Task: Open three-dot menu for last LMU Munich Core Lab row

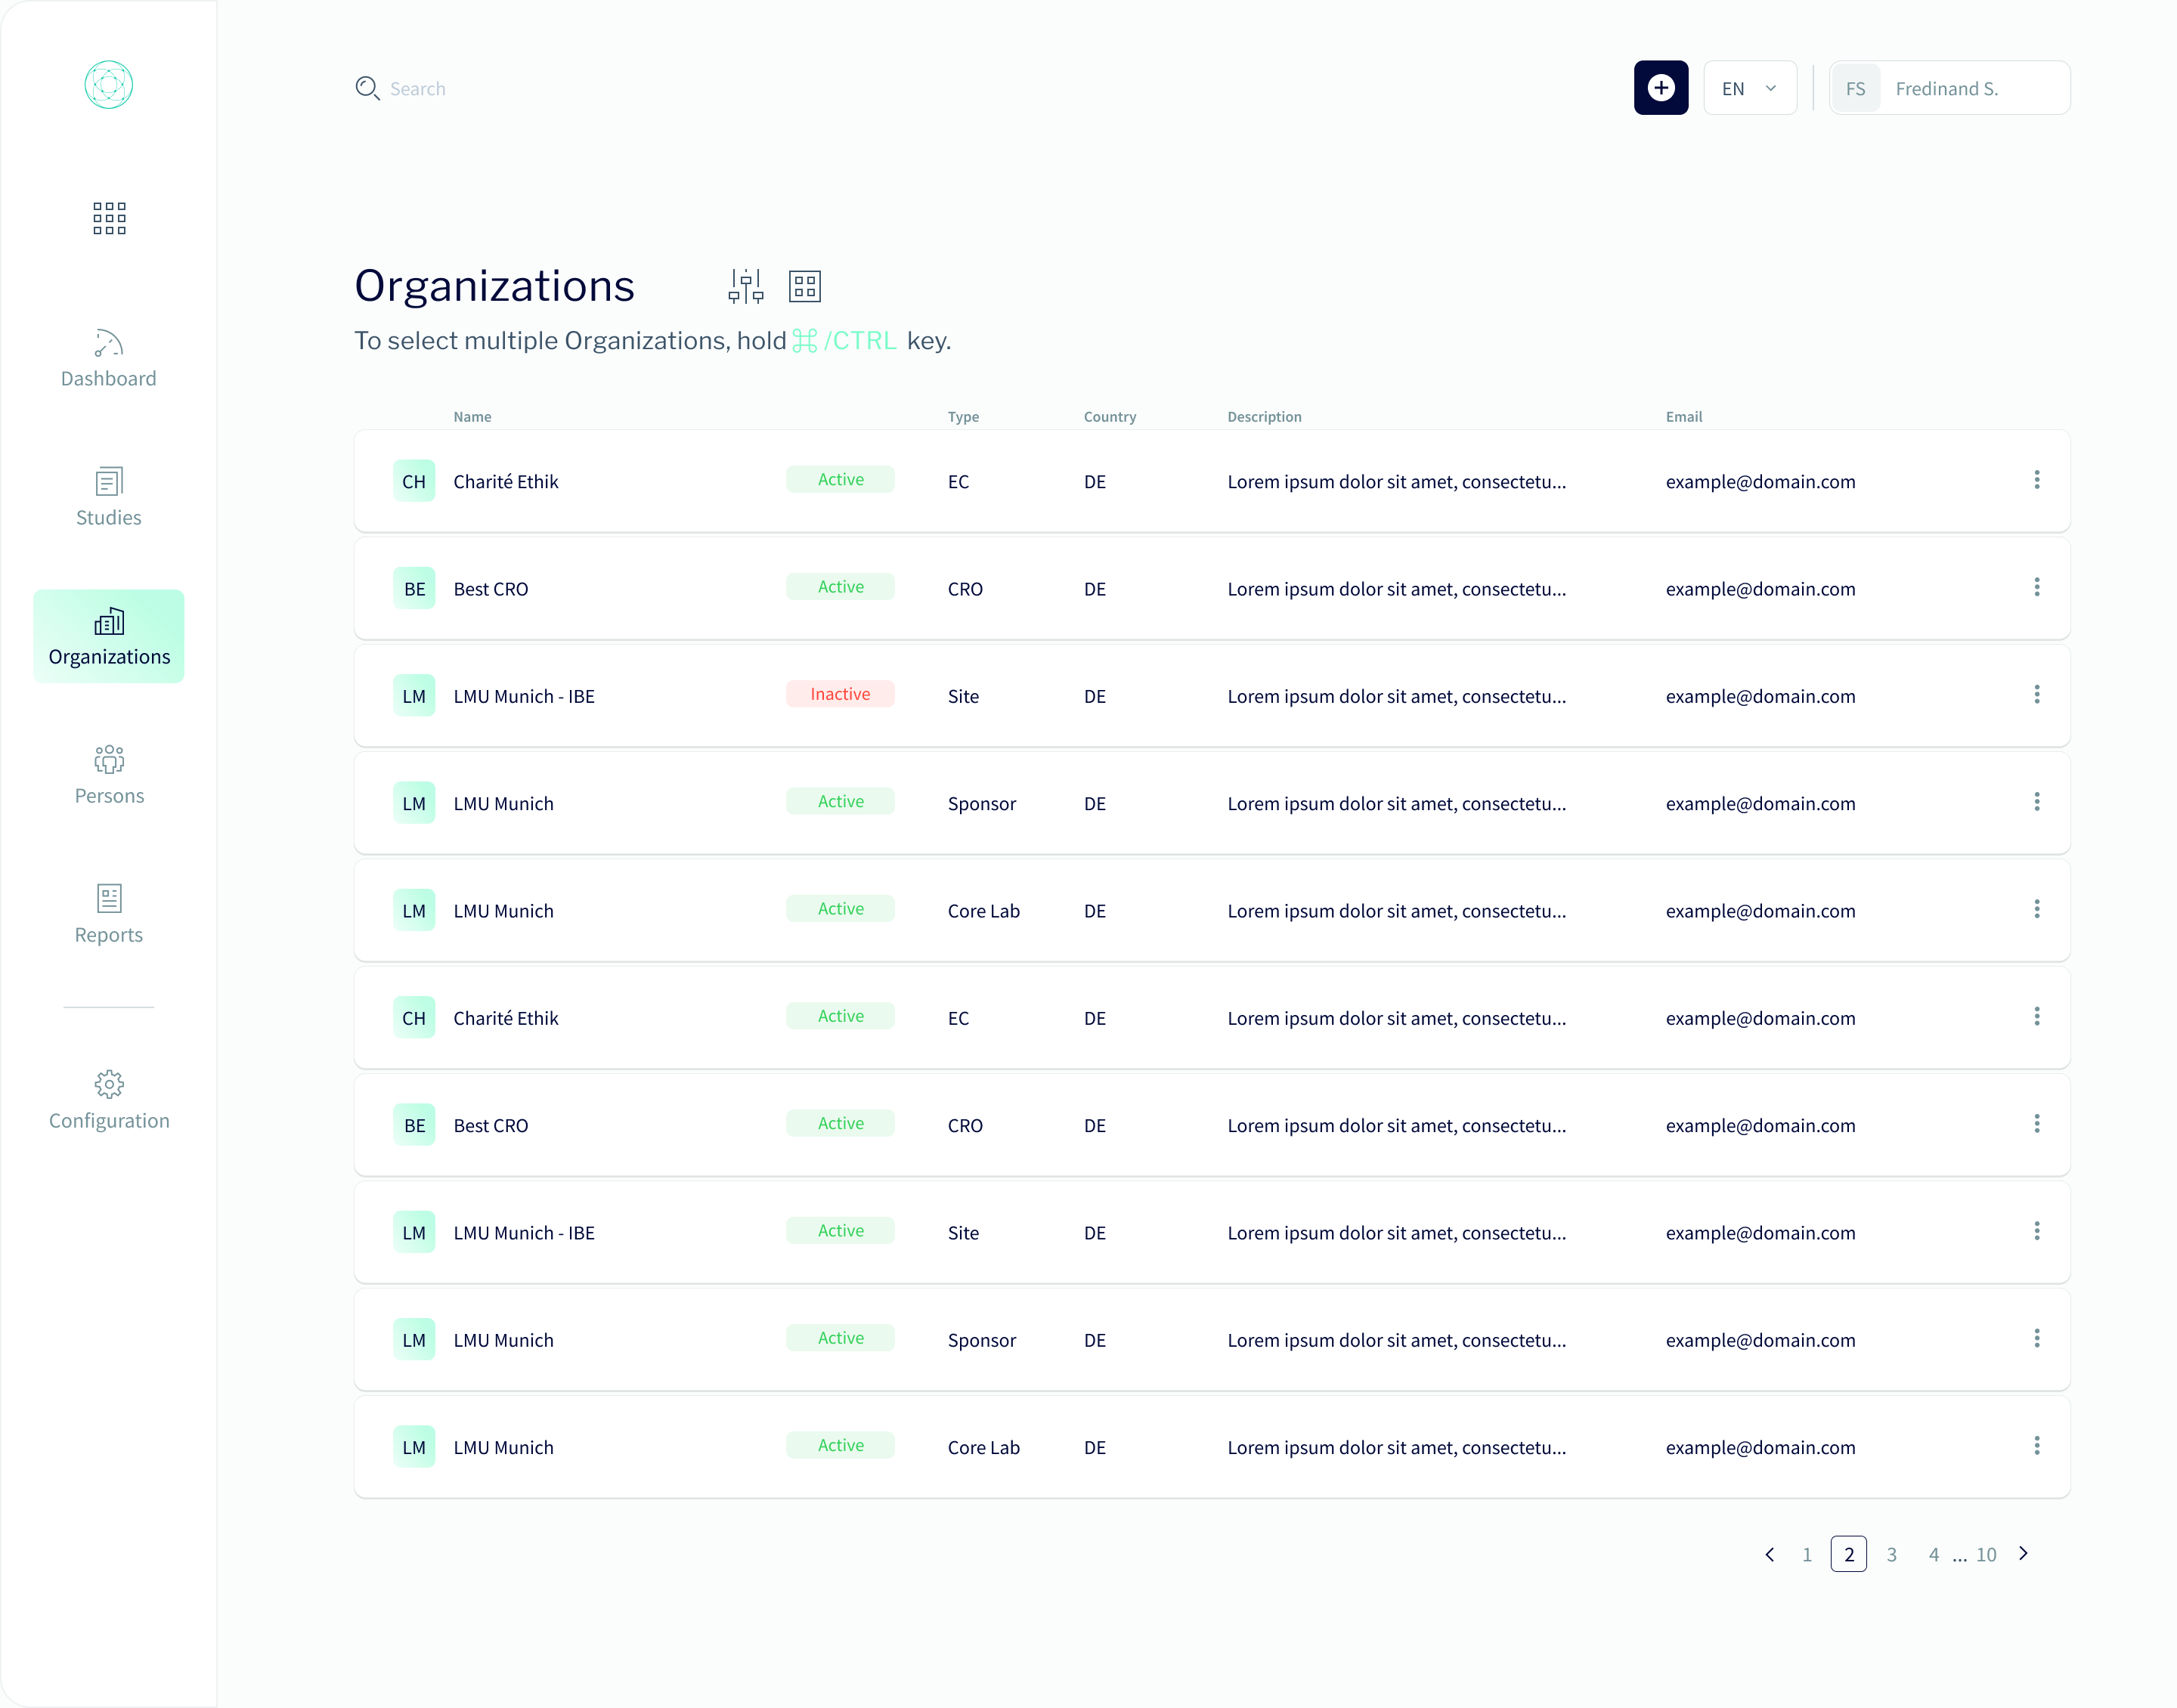Action: tap(2036, 1446)
